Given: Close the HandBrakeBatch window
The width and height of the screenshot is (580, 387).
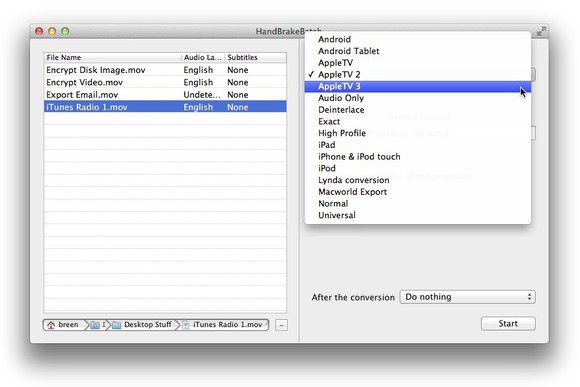Looking at the screenshot, I should 39,31.
